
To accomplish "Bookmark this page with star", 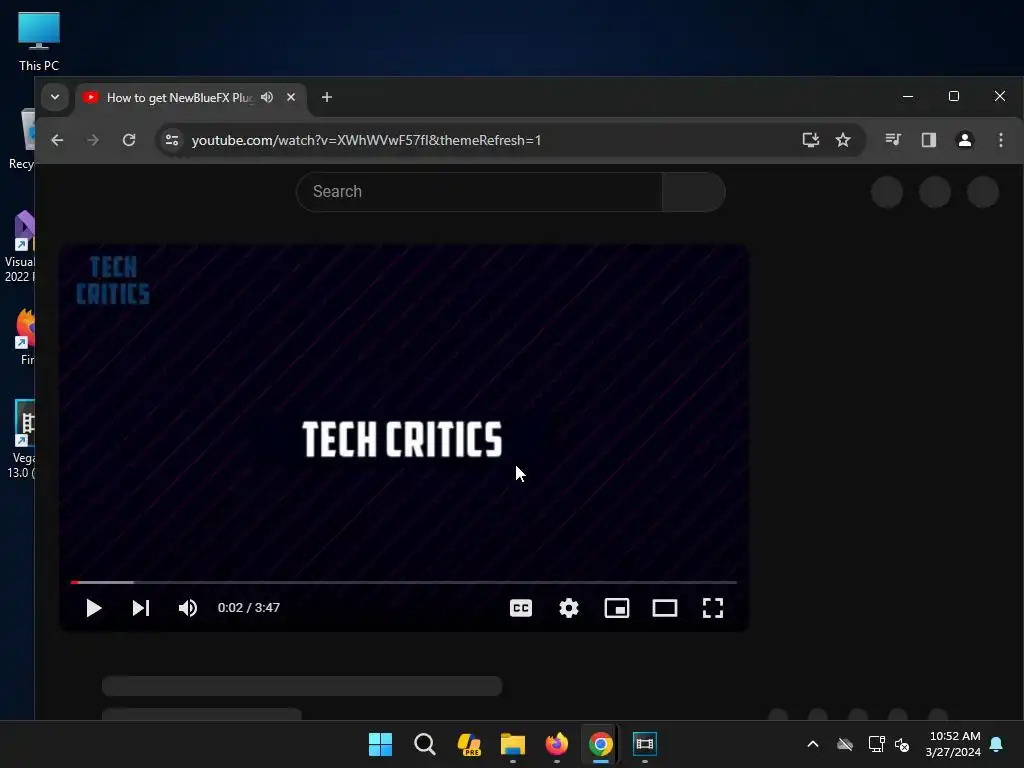I will (x=843, y=140).
